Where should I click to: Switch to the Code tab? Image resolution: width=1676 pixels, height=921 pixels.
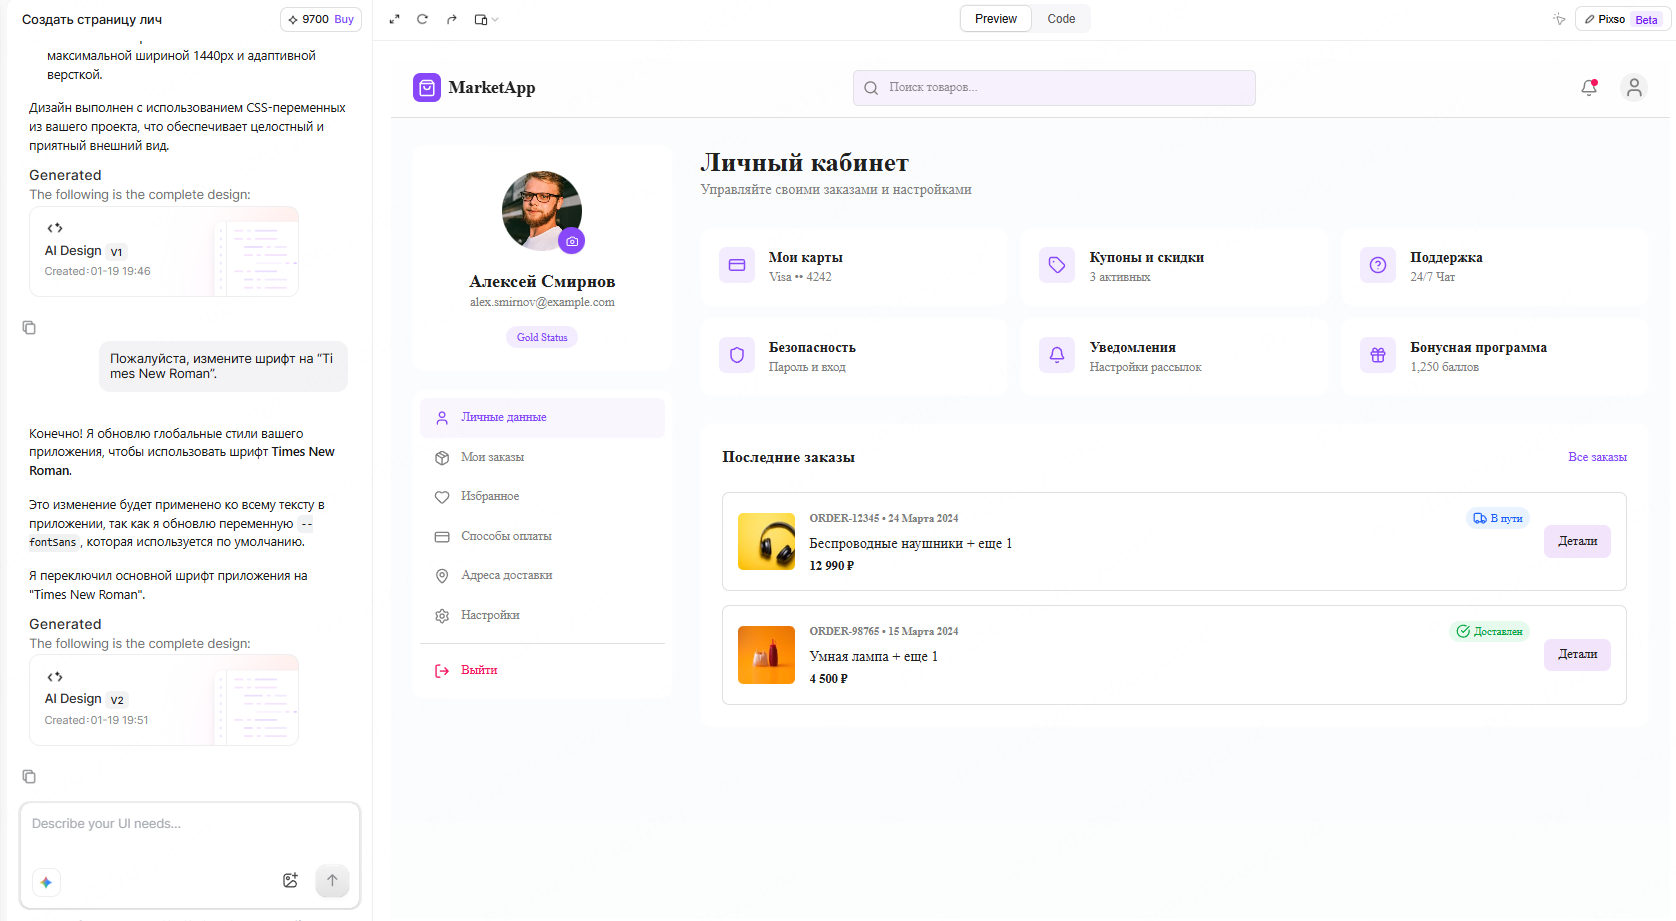click(1060, 18)
